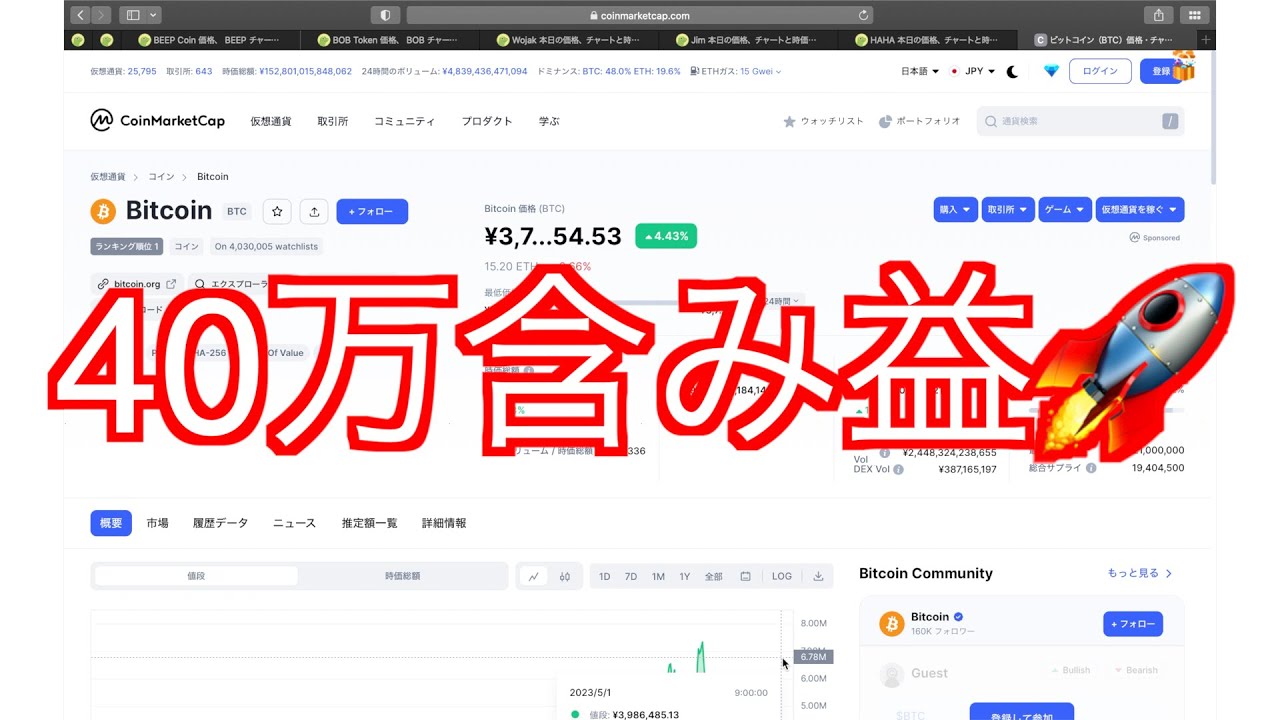Click the coinmarketcap.com address bar
Image resolution: width=1280 pixels, height=720 pixels.
coord(640,15)
